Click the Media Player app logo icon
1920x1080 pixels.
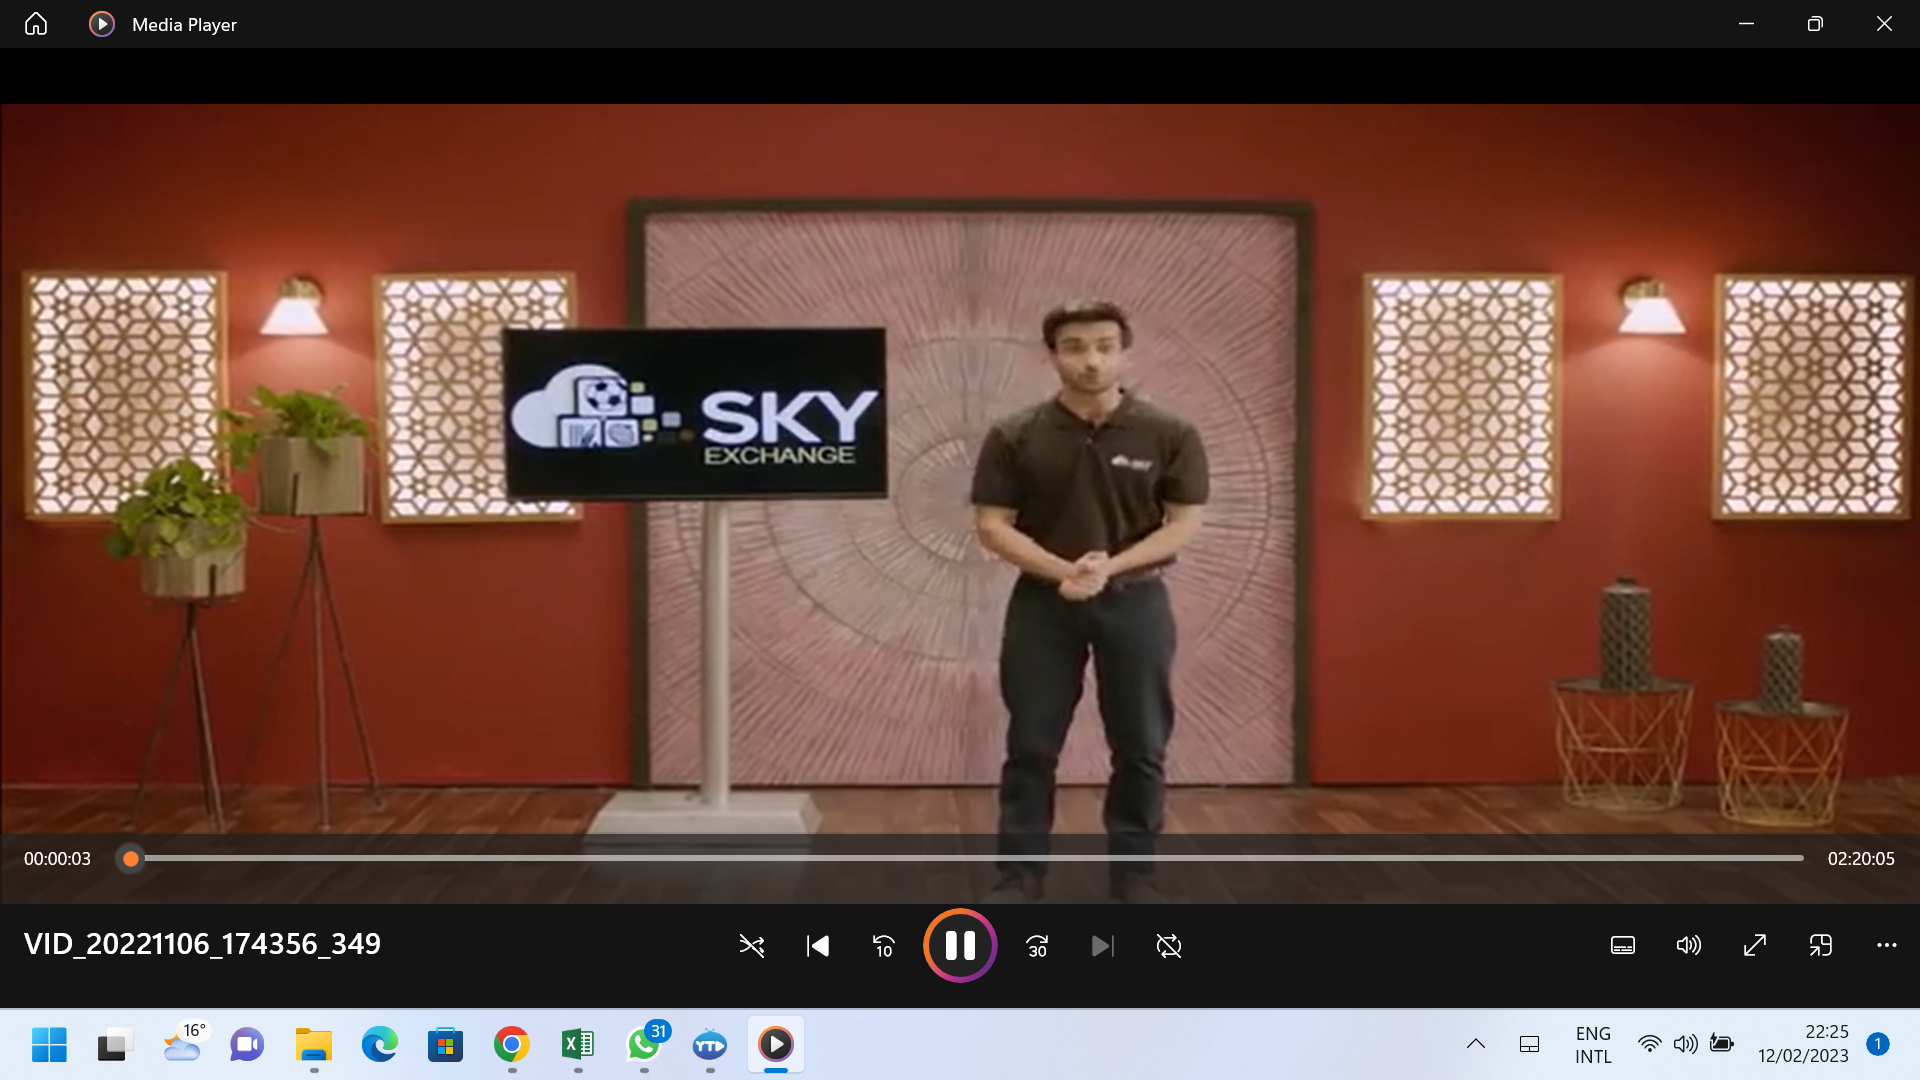click(102, 24)
